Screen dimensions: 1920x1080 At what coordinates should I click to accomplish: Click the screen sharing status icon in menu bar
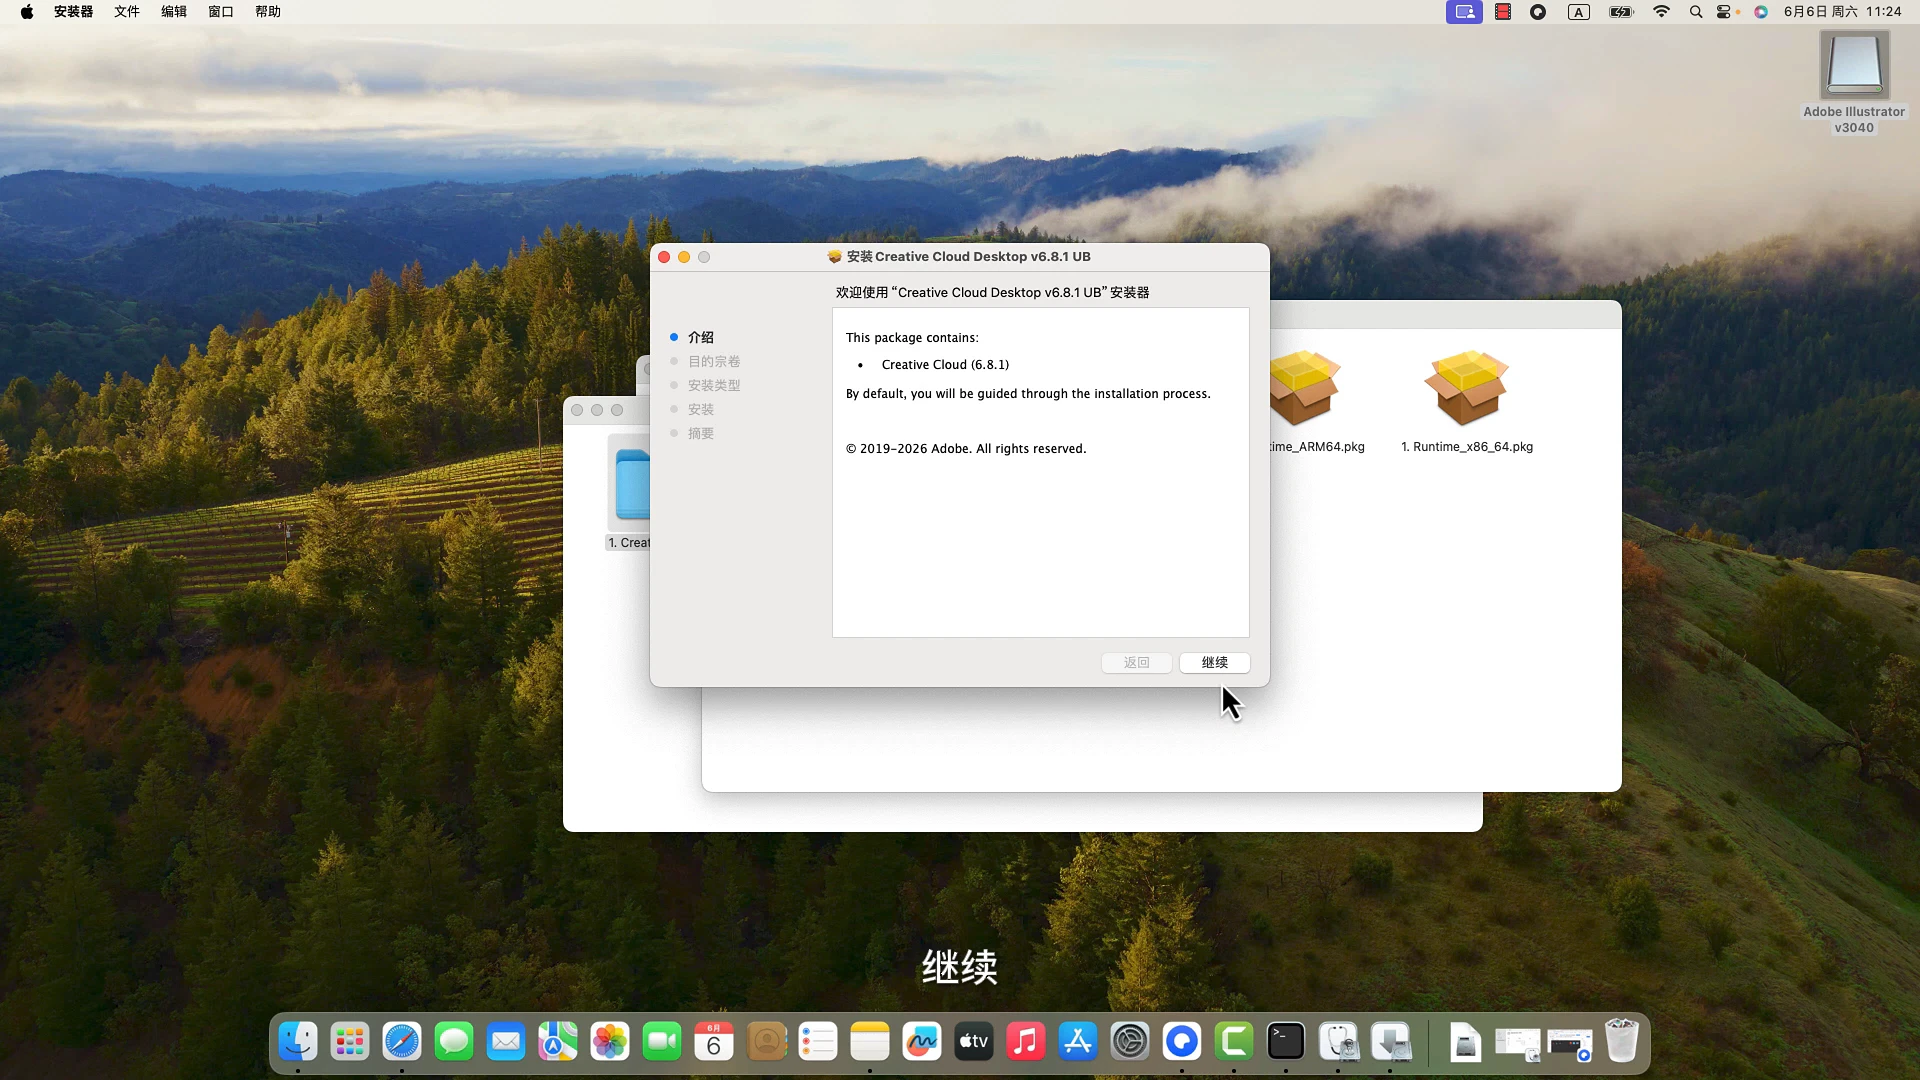[x=1464, y=12]
